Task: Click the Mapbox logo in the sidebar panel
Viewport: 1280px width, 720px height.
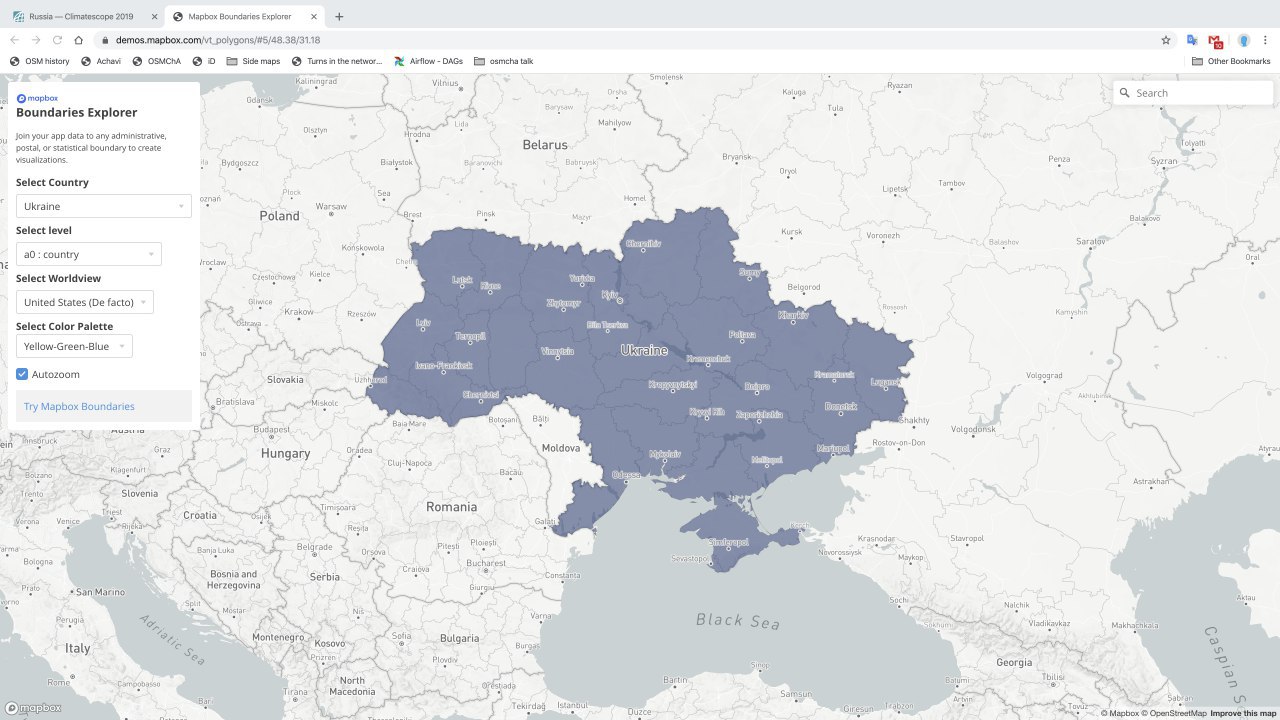Action: tap(37, 98)
